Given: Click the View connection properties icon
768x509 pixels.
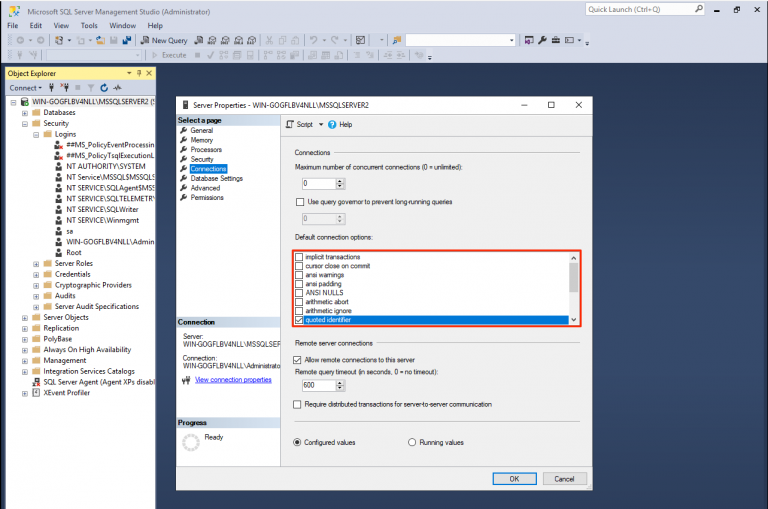Looking at the screenshot, I should click(186, 380).
